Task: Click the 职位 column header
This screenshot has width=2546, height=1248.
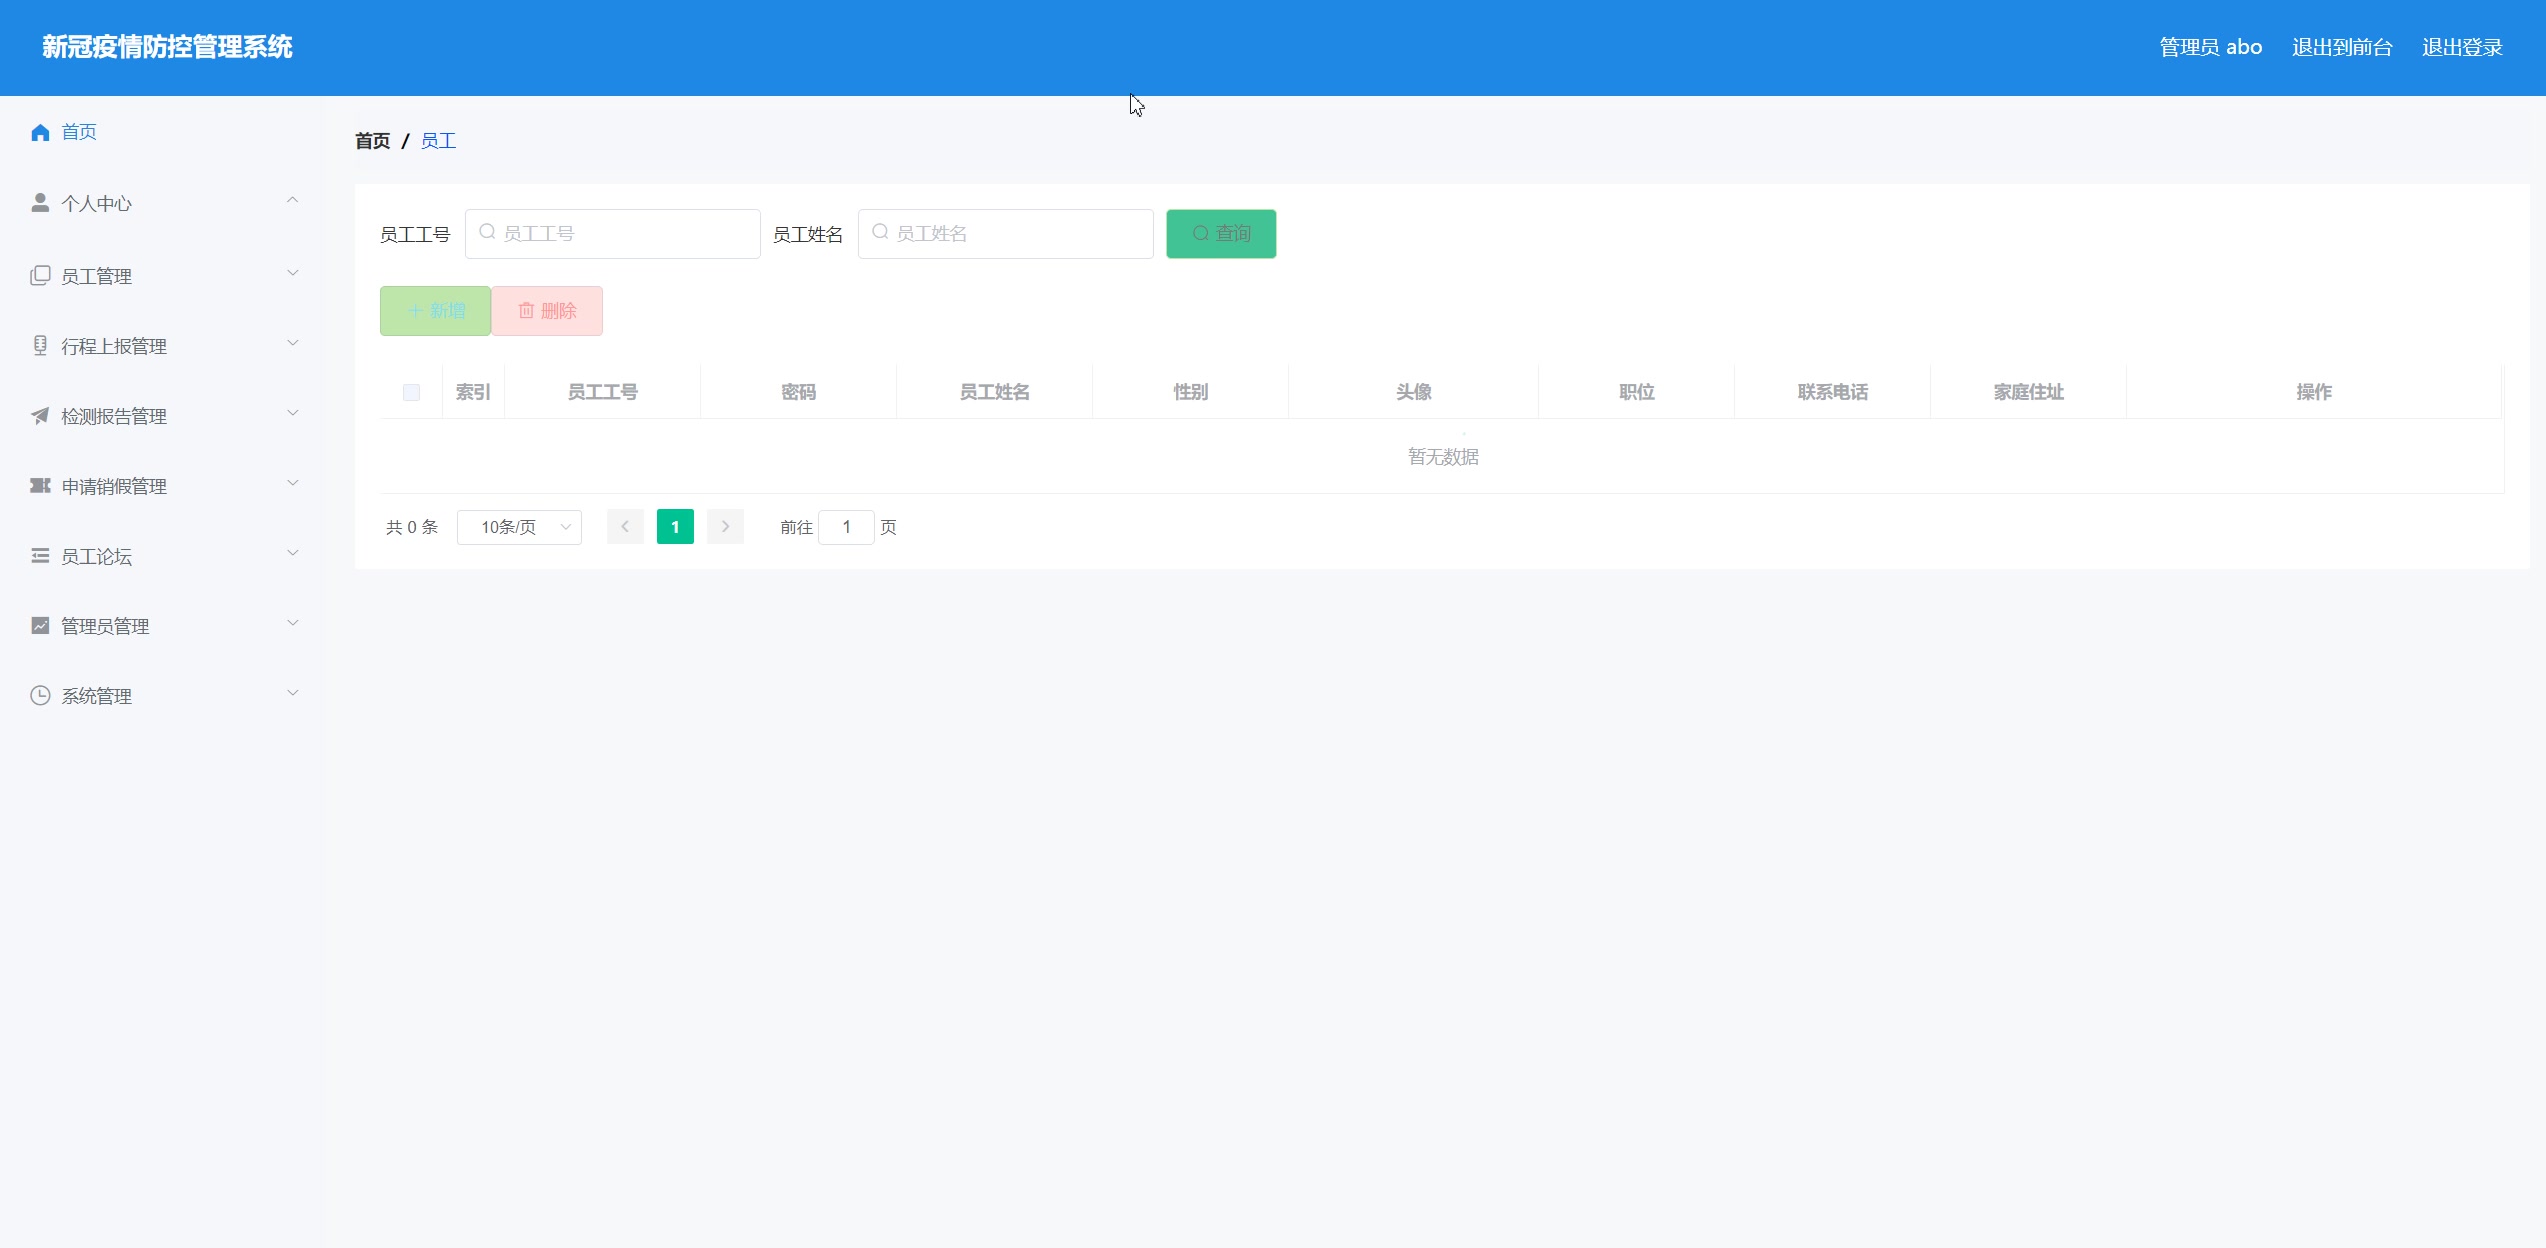Action: [1637, 392]
